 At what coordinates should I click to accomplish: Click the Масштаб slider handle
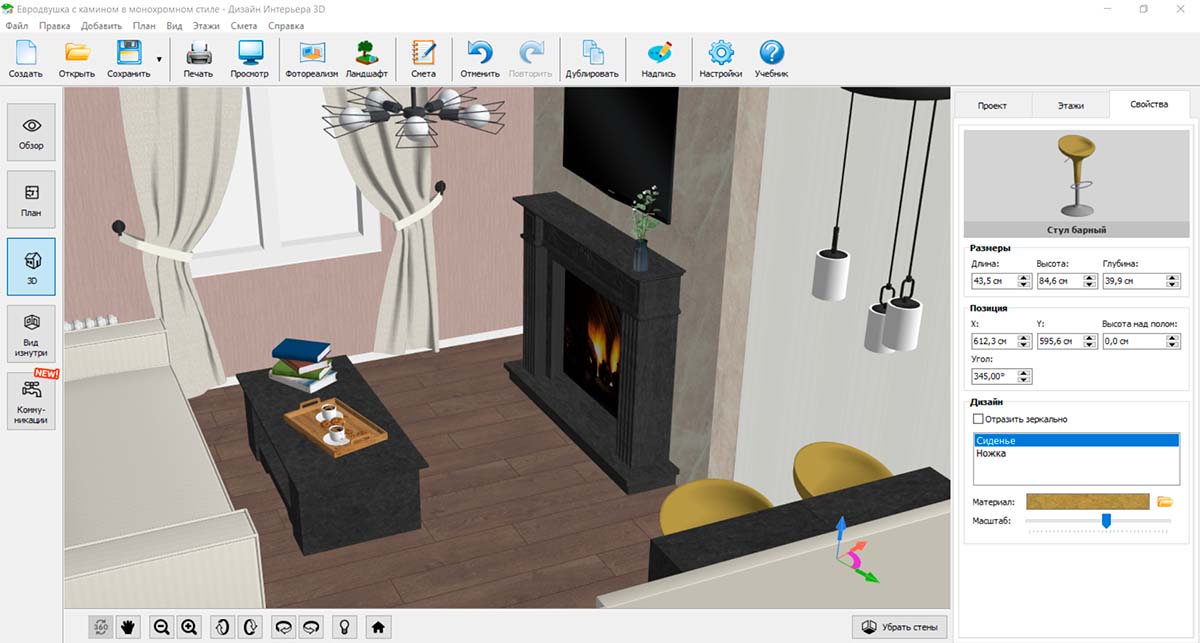point(1106,520)
